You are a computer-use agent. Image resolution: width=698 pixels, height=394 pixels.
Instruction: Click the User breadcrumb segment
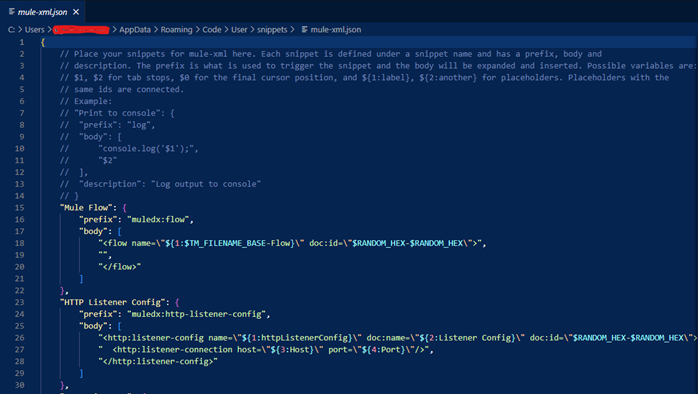(239, 29)
